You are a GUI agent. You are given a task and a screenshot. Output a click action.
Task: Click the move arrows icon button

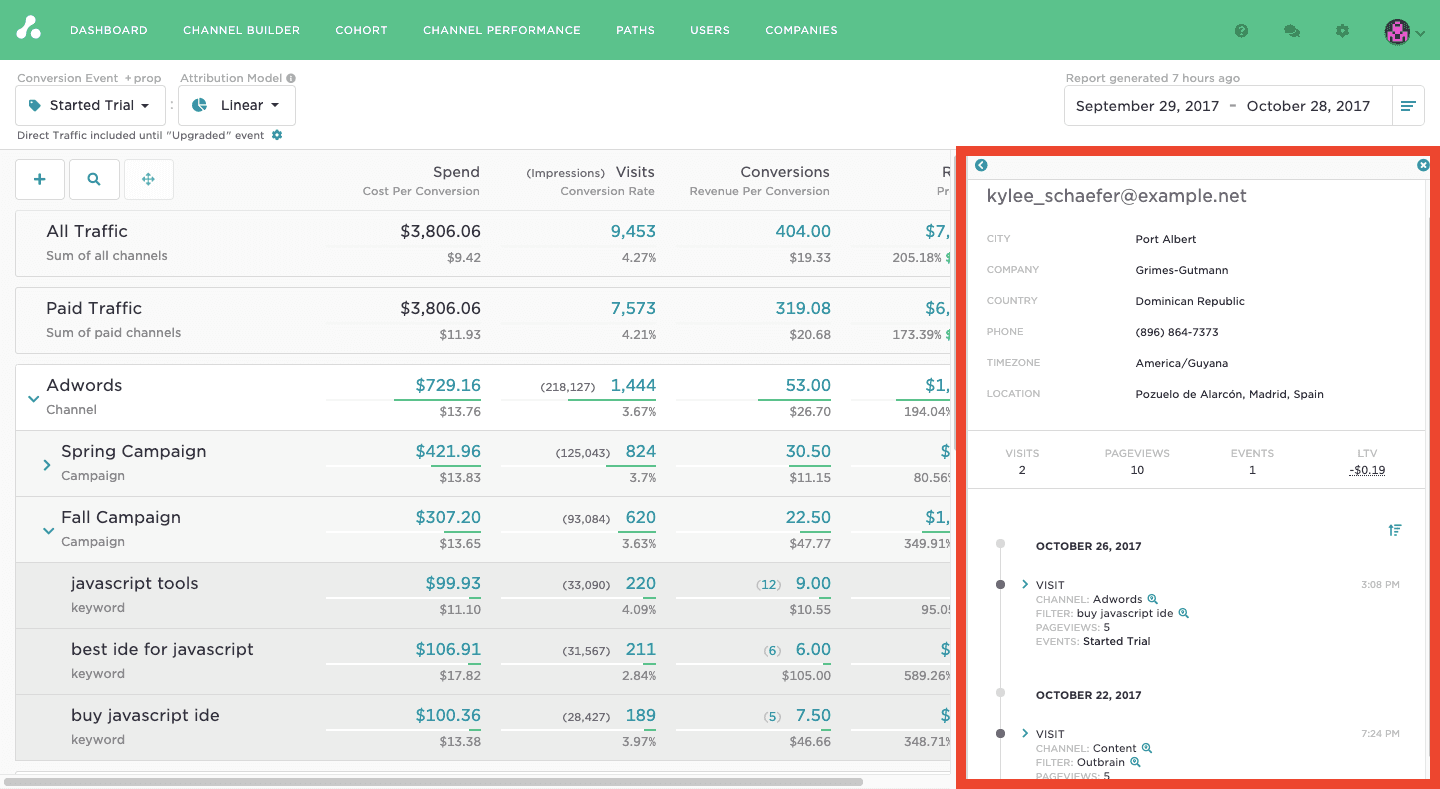pos(148,179)
